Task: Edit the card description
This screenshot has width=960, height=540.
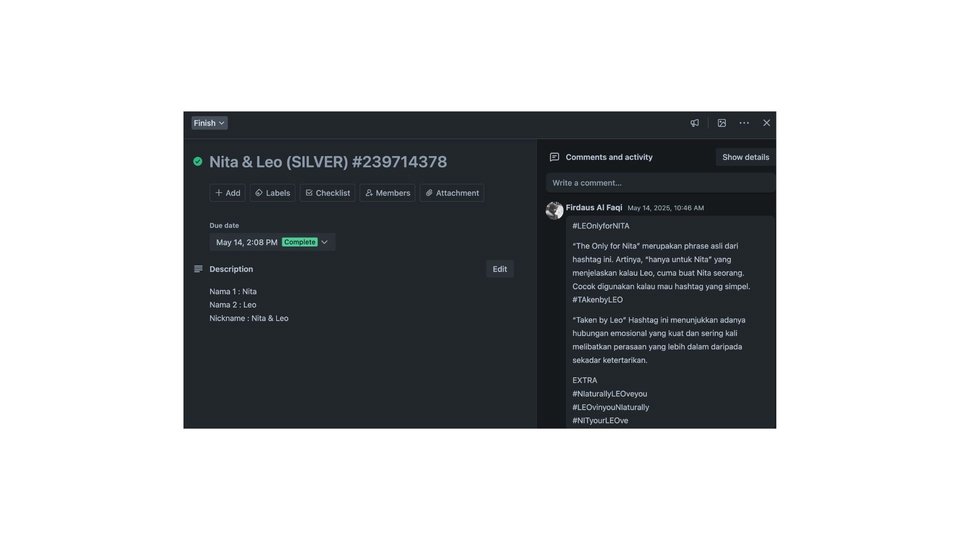Action: coord(499,269)
